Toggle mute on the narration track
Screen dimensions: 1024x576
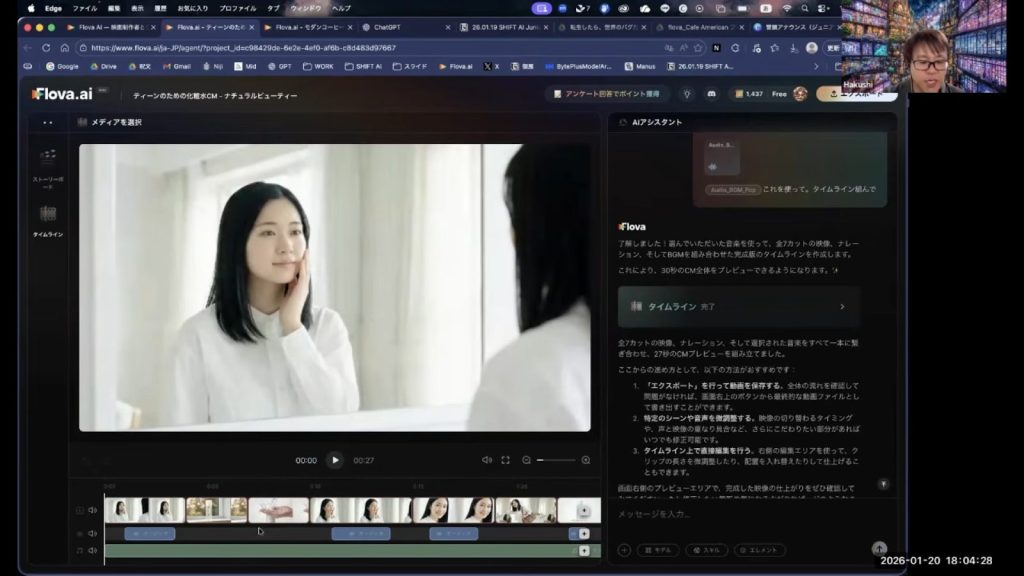92,534
